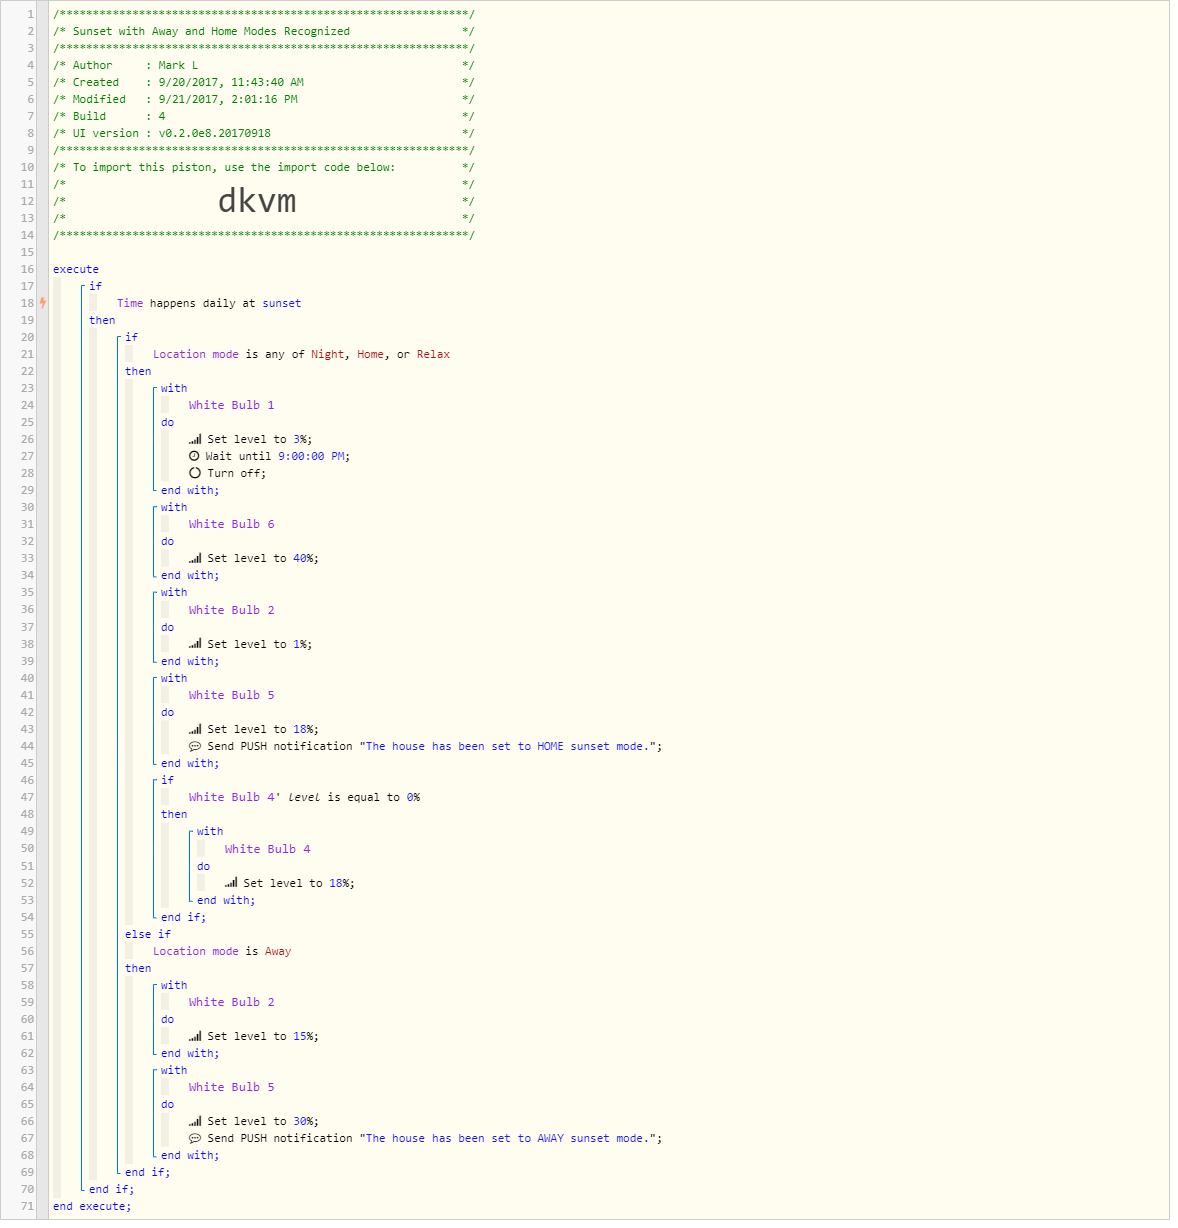The height and width of the screenshot is (1228, 1178).
Task: Select the import code dkvm
Action: point(257,201)
